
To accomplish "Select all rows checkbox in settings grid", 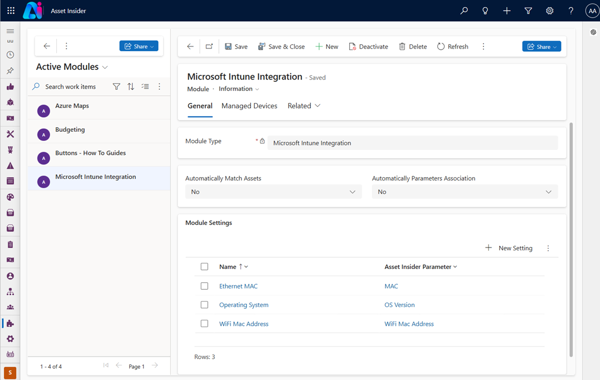I will coord(204,266).
